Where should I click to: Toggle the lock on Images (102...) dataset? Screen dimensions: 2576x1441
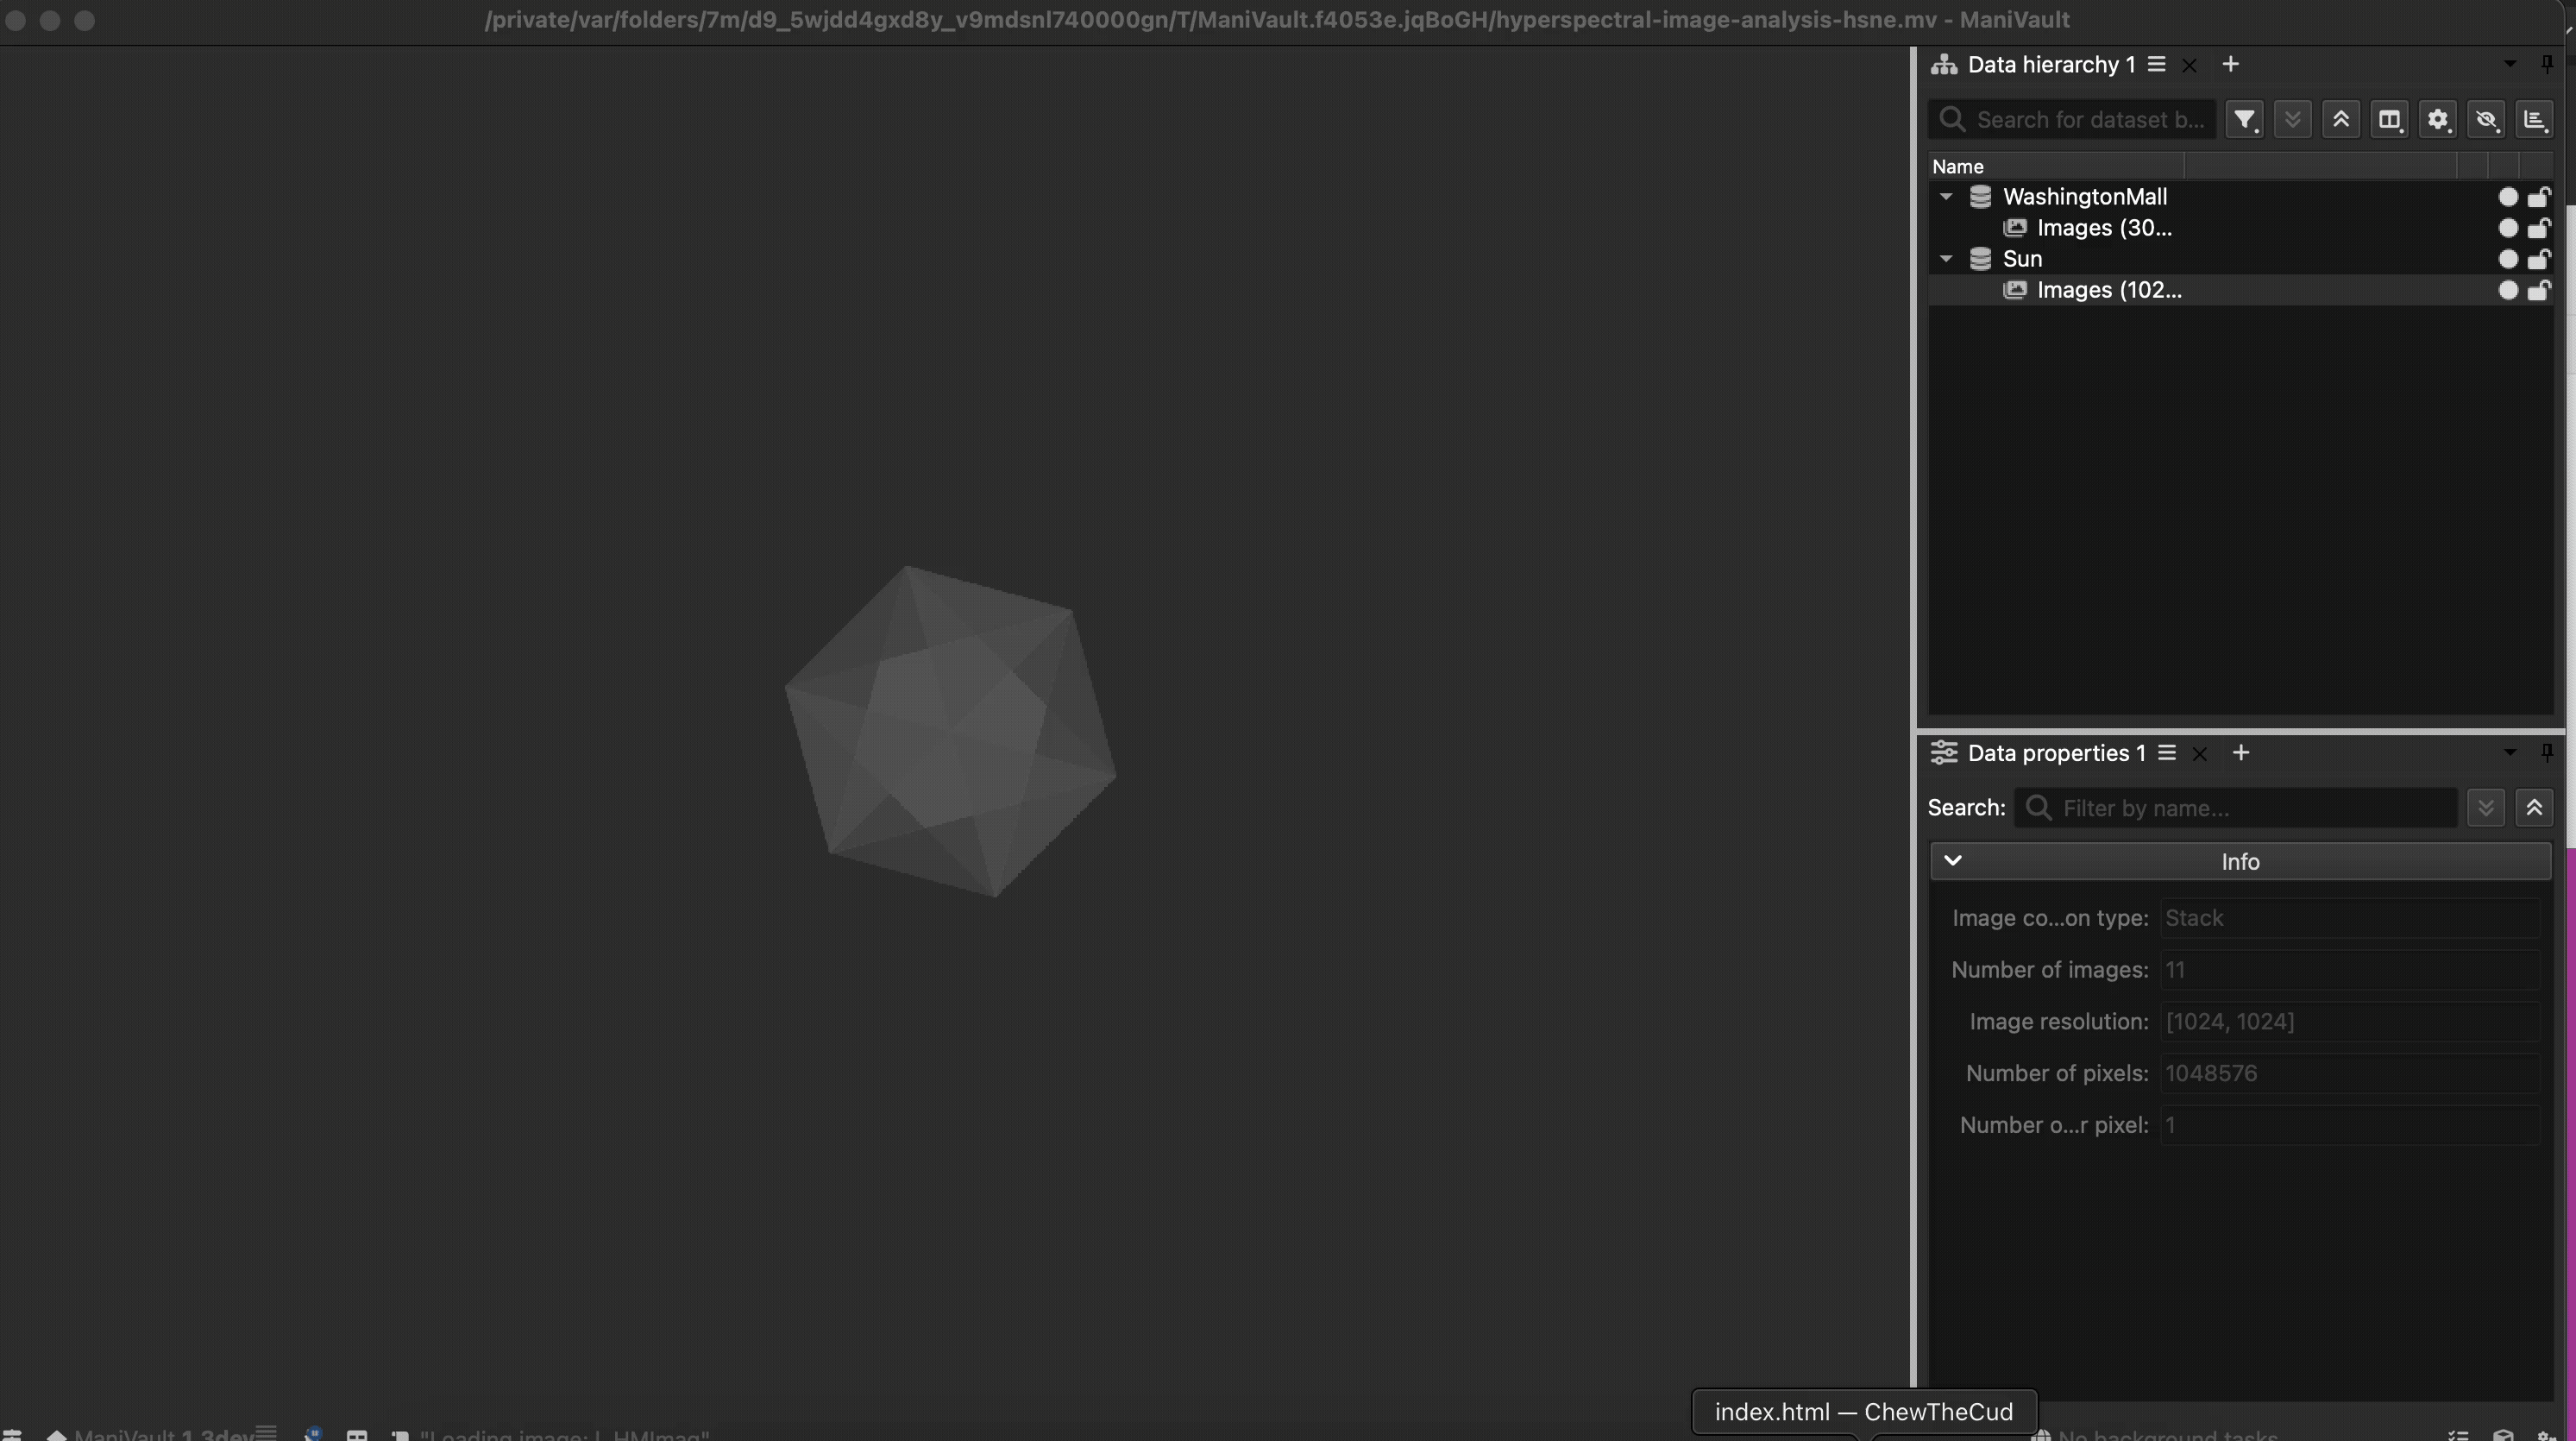tap(2541, 290)
